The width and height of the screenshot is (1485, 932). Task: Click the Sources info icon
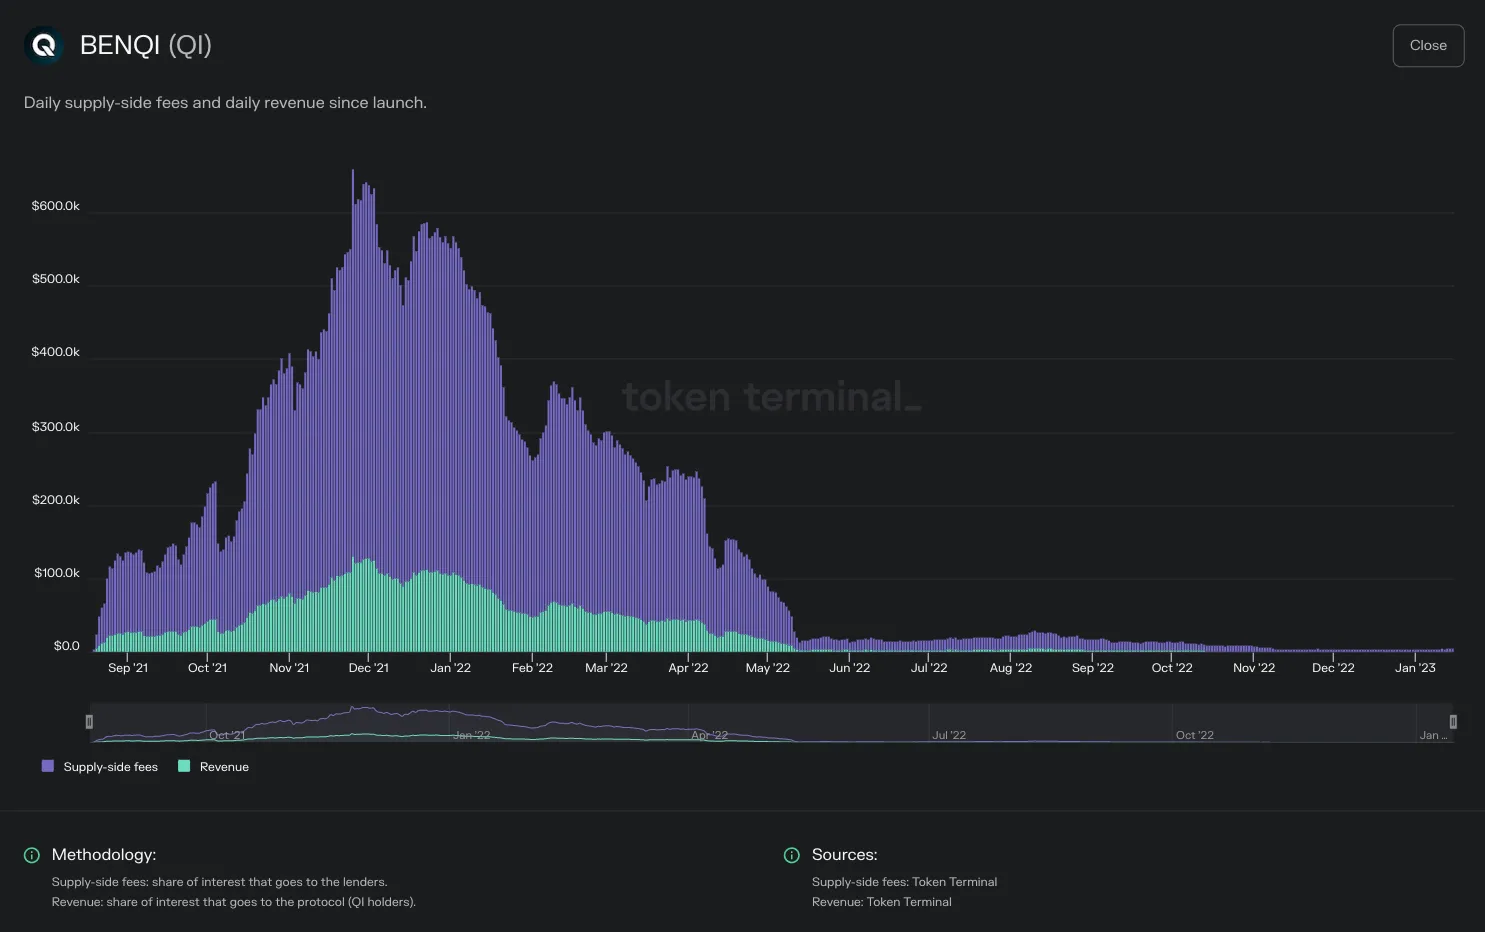(x=792, y=855)
